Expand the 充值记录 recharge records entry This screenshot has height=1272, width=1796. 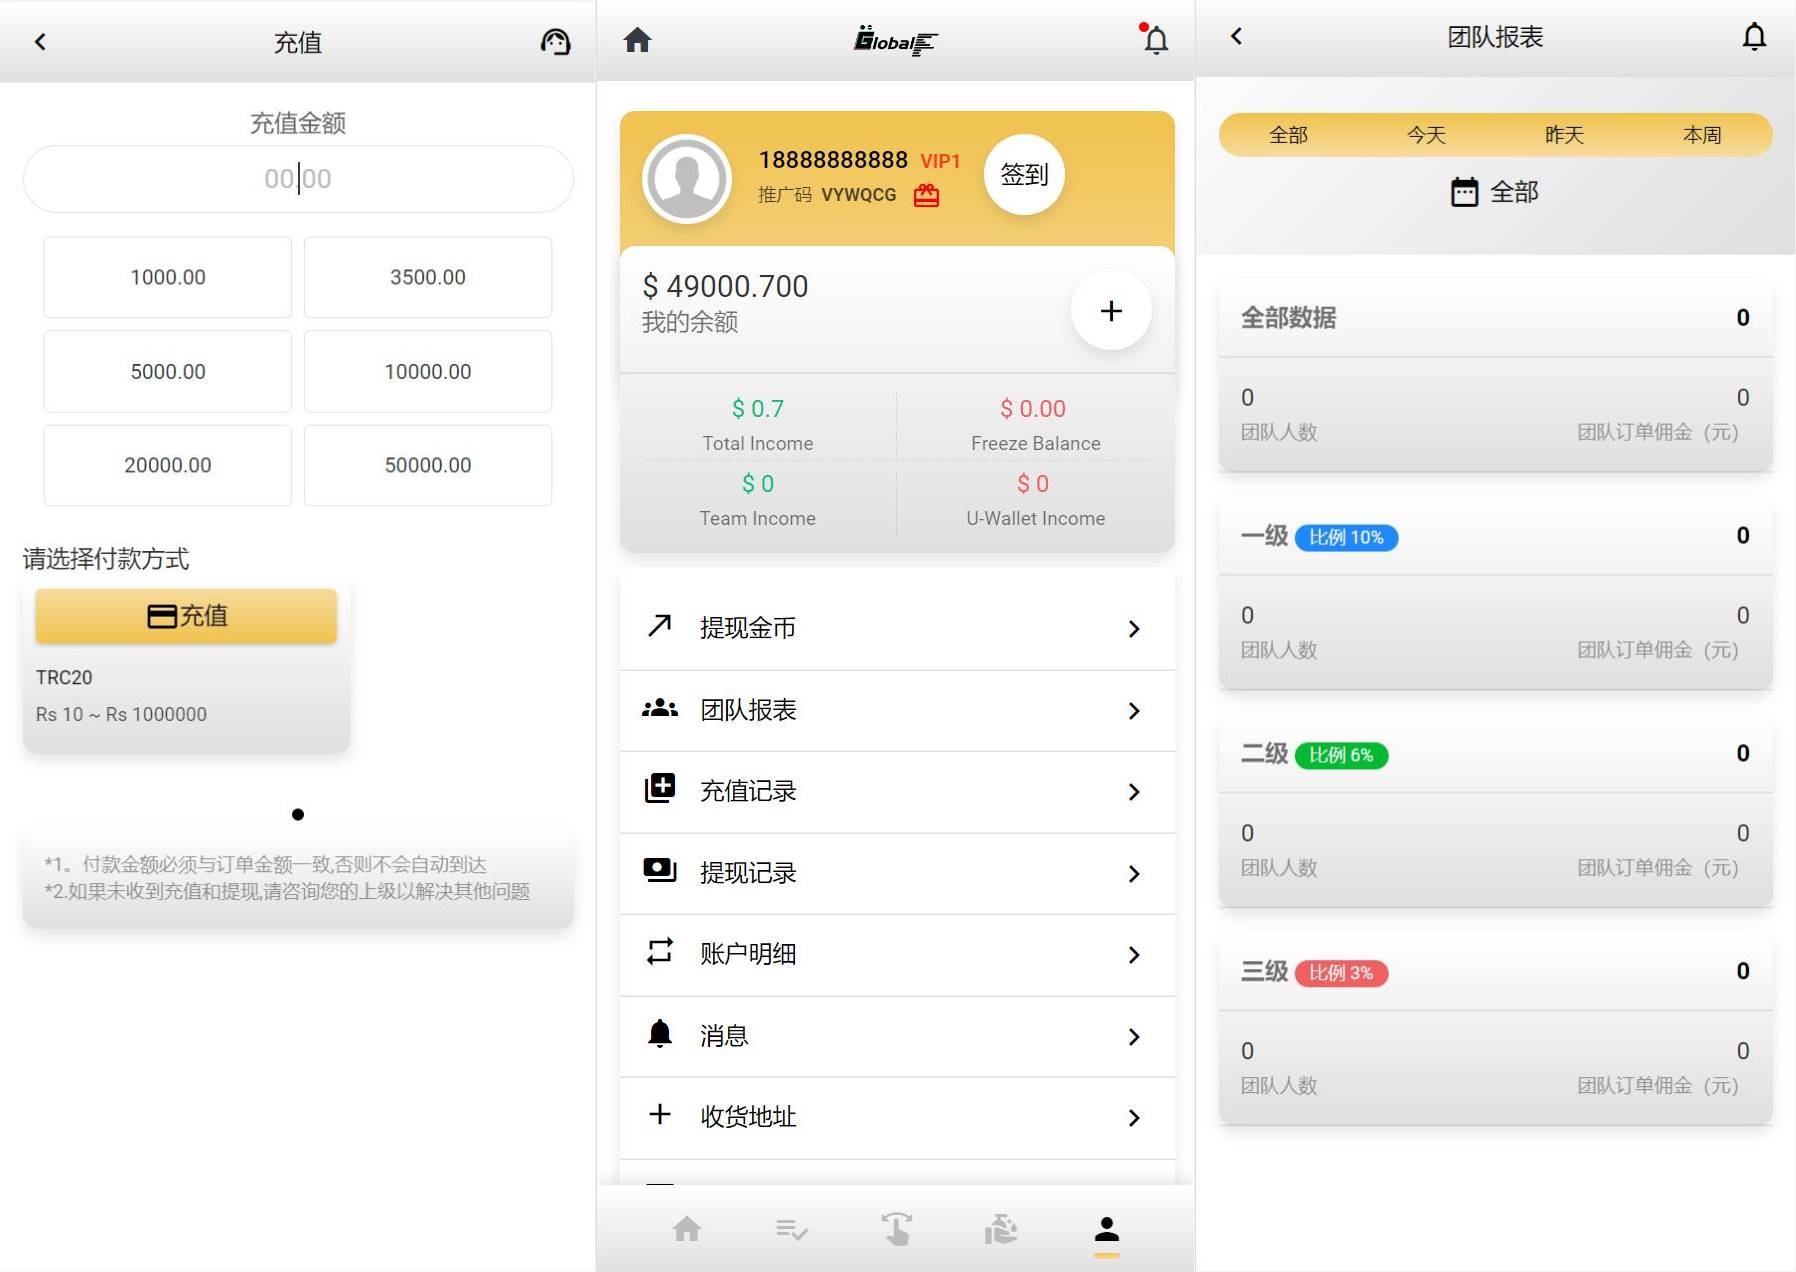(x=897, y=791)
